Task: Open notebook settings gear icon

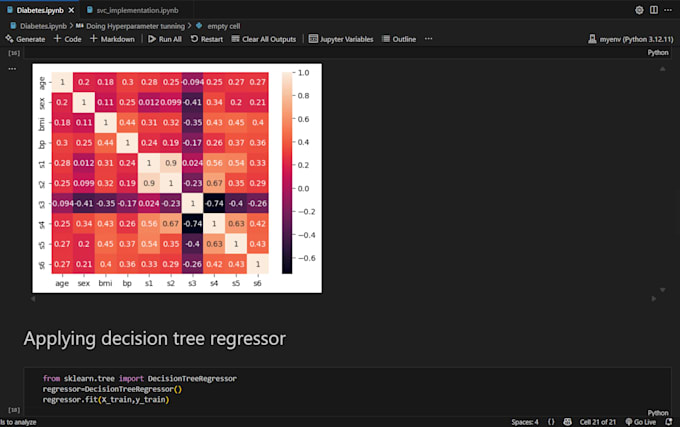Action: (639, 10)
